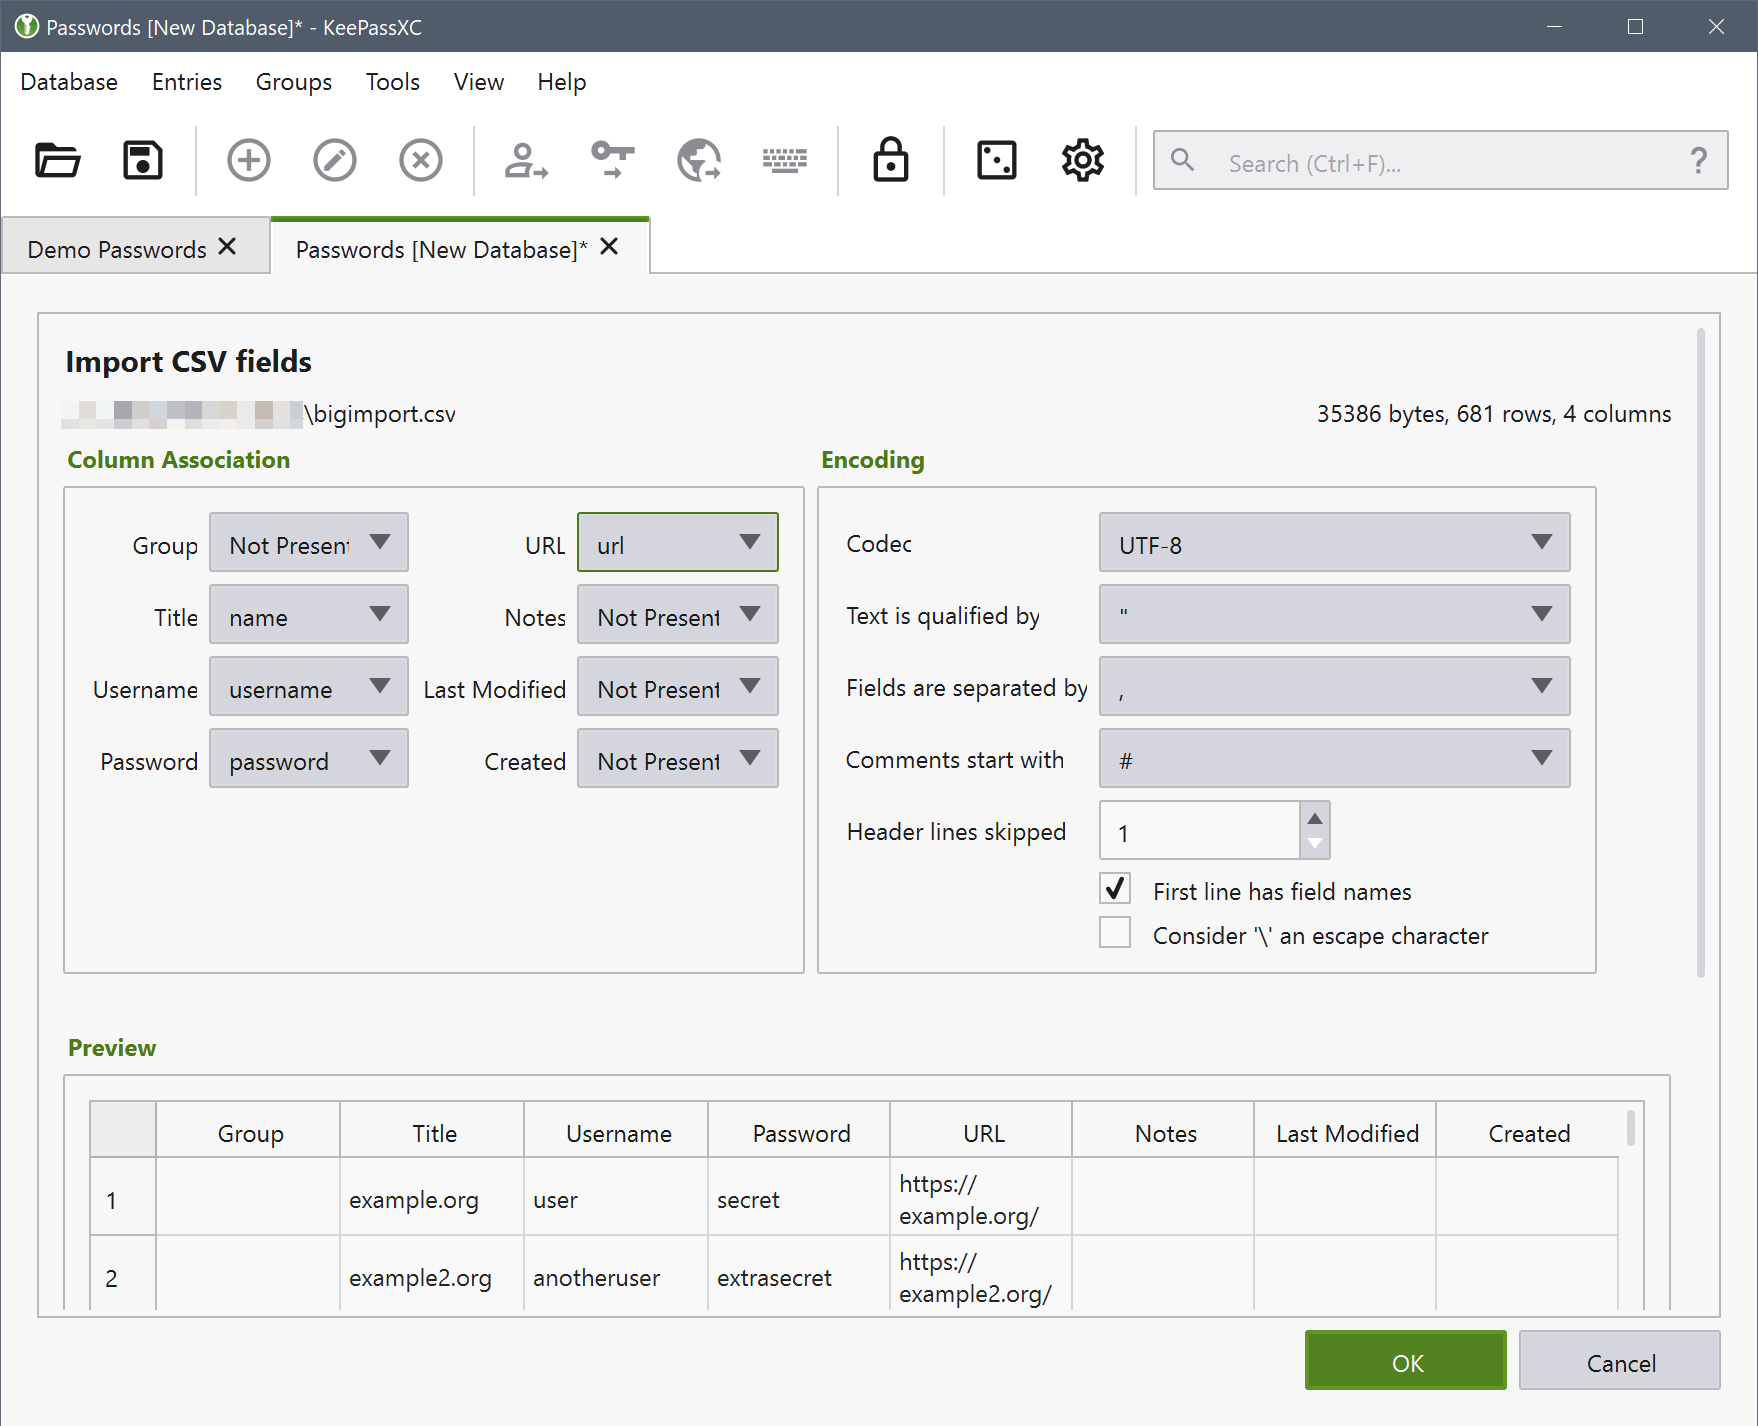Click the Edit entry pencil icon
This screenshot has width=1758, height=1426.
point(334,160)
